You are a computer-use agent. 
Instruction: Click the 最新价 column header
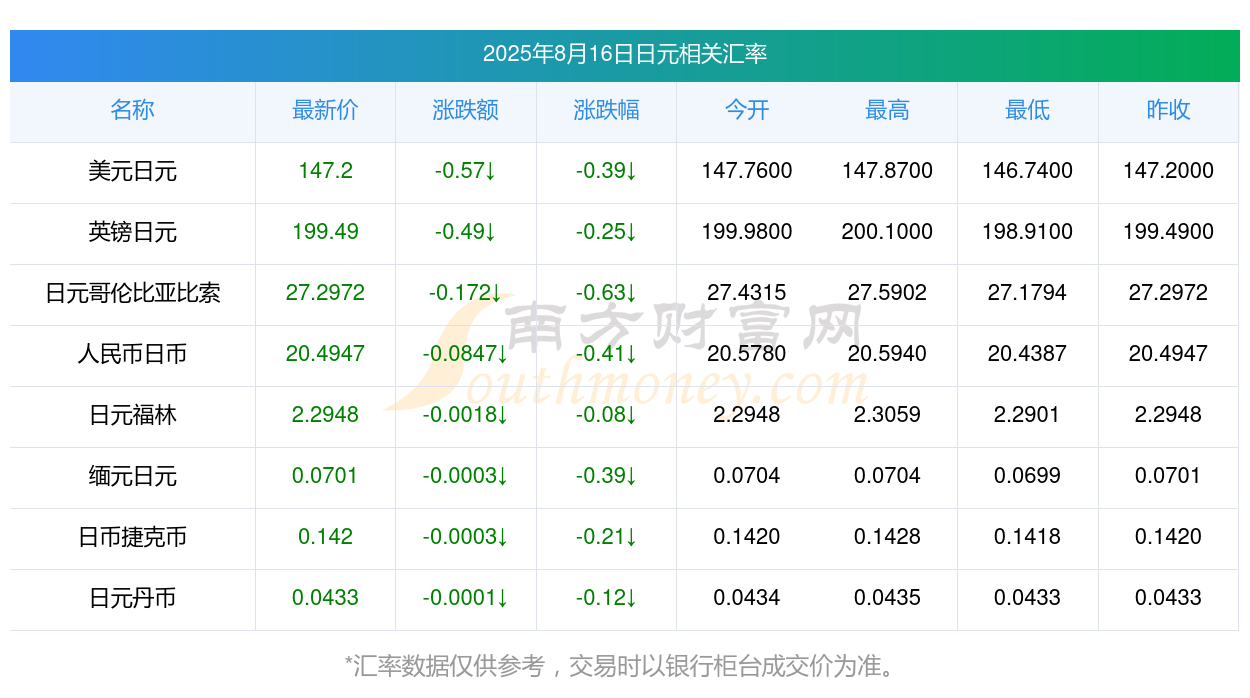coord(325,110)
